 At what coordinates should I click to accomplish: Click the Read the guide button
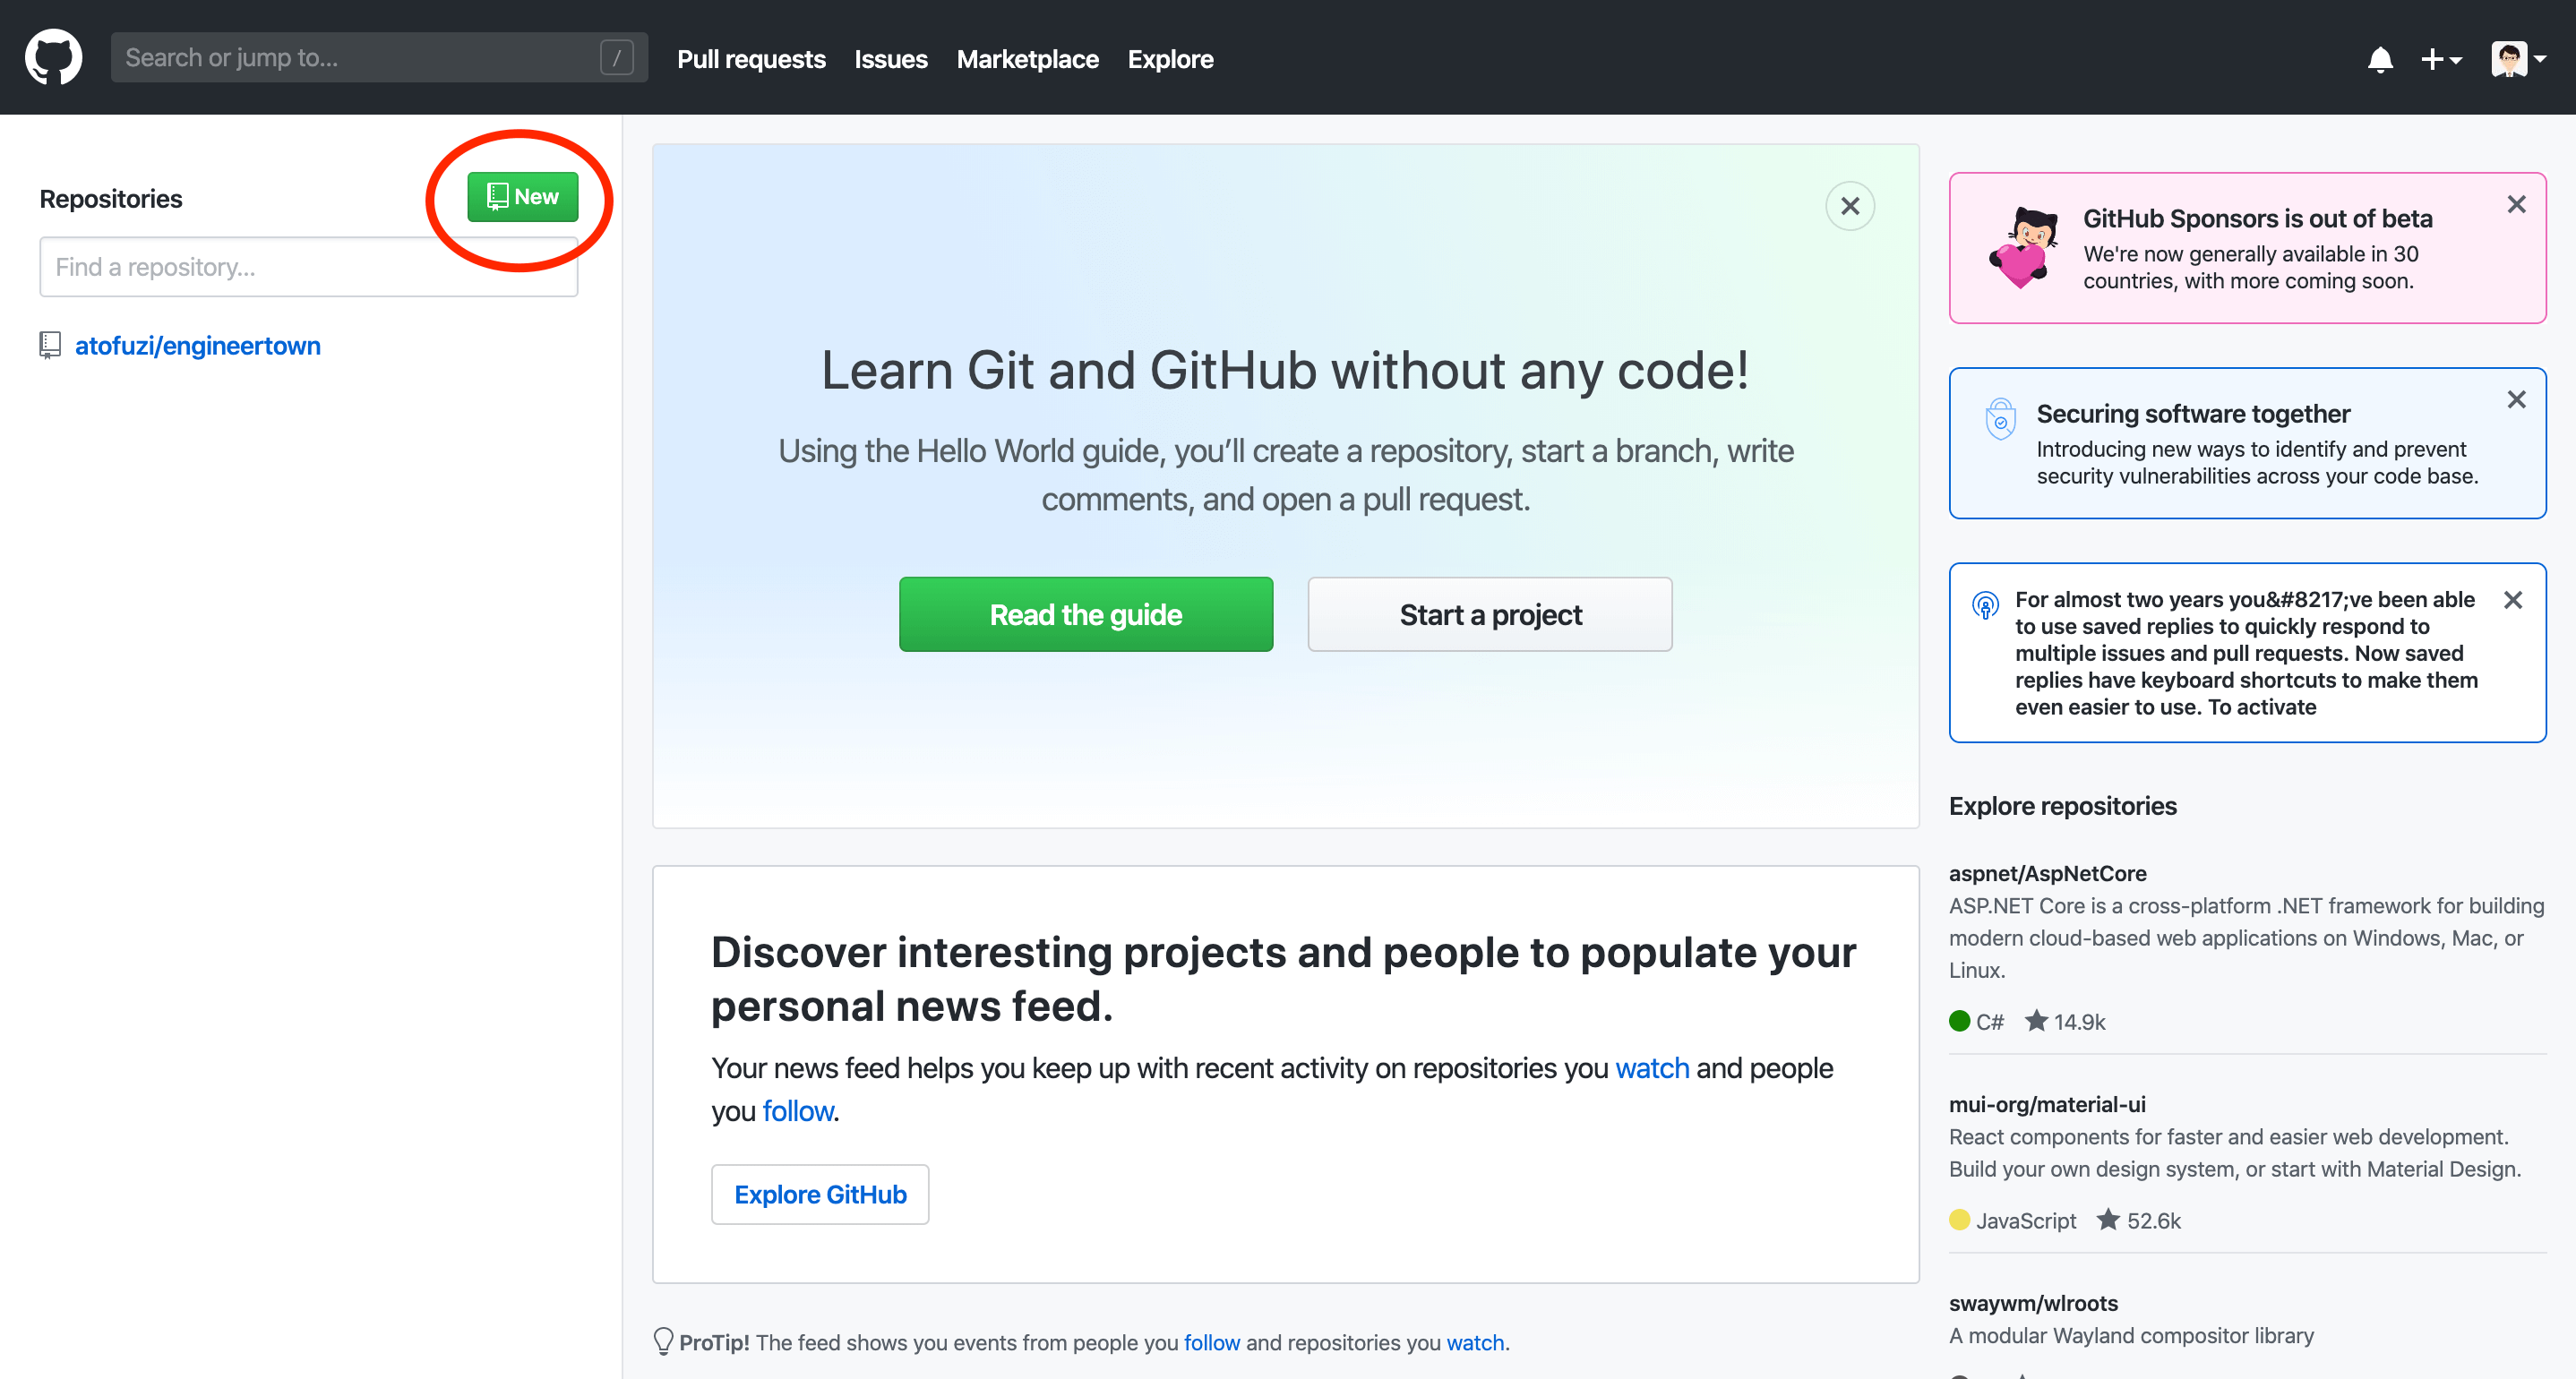[x=1085, y=614]
